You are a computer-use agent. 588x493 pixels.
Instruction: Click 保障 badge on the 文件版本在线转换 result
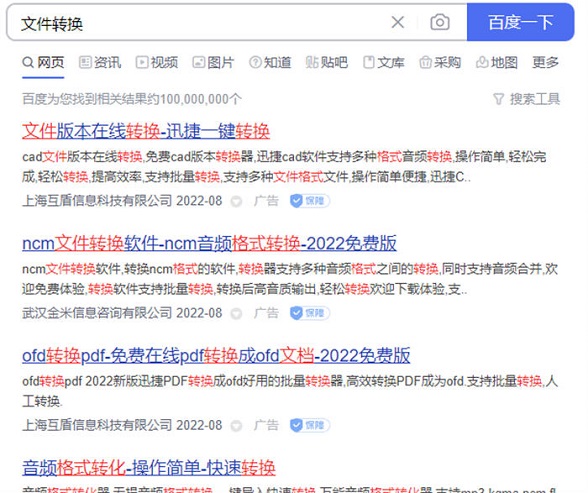pyautogui.click(x=310, y=201)
